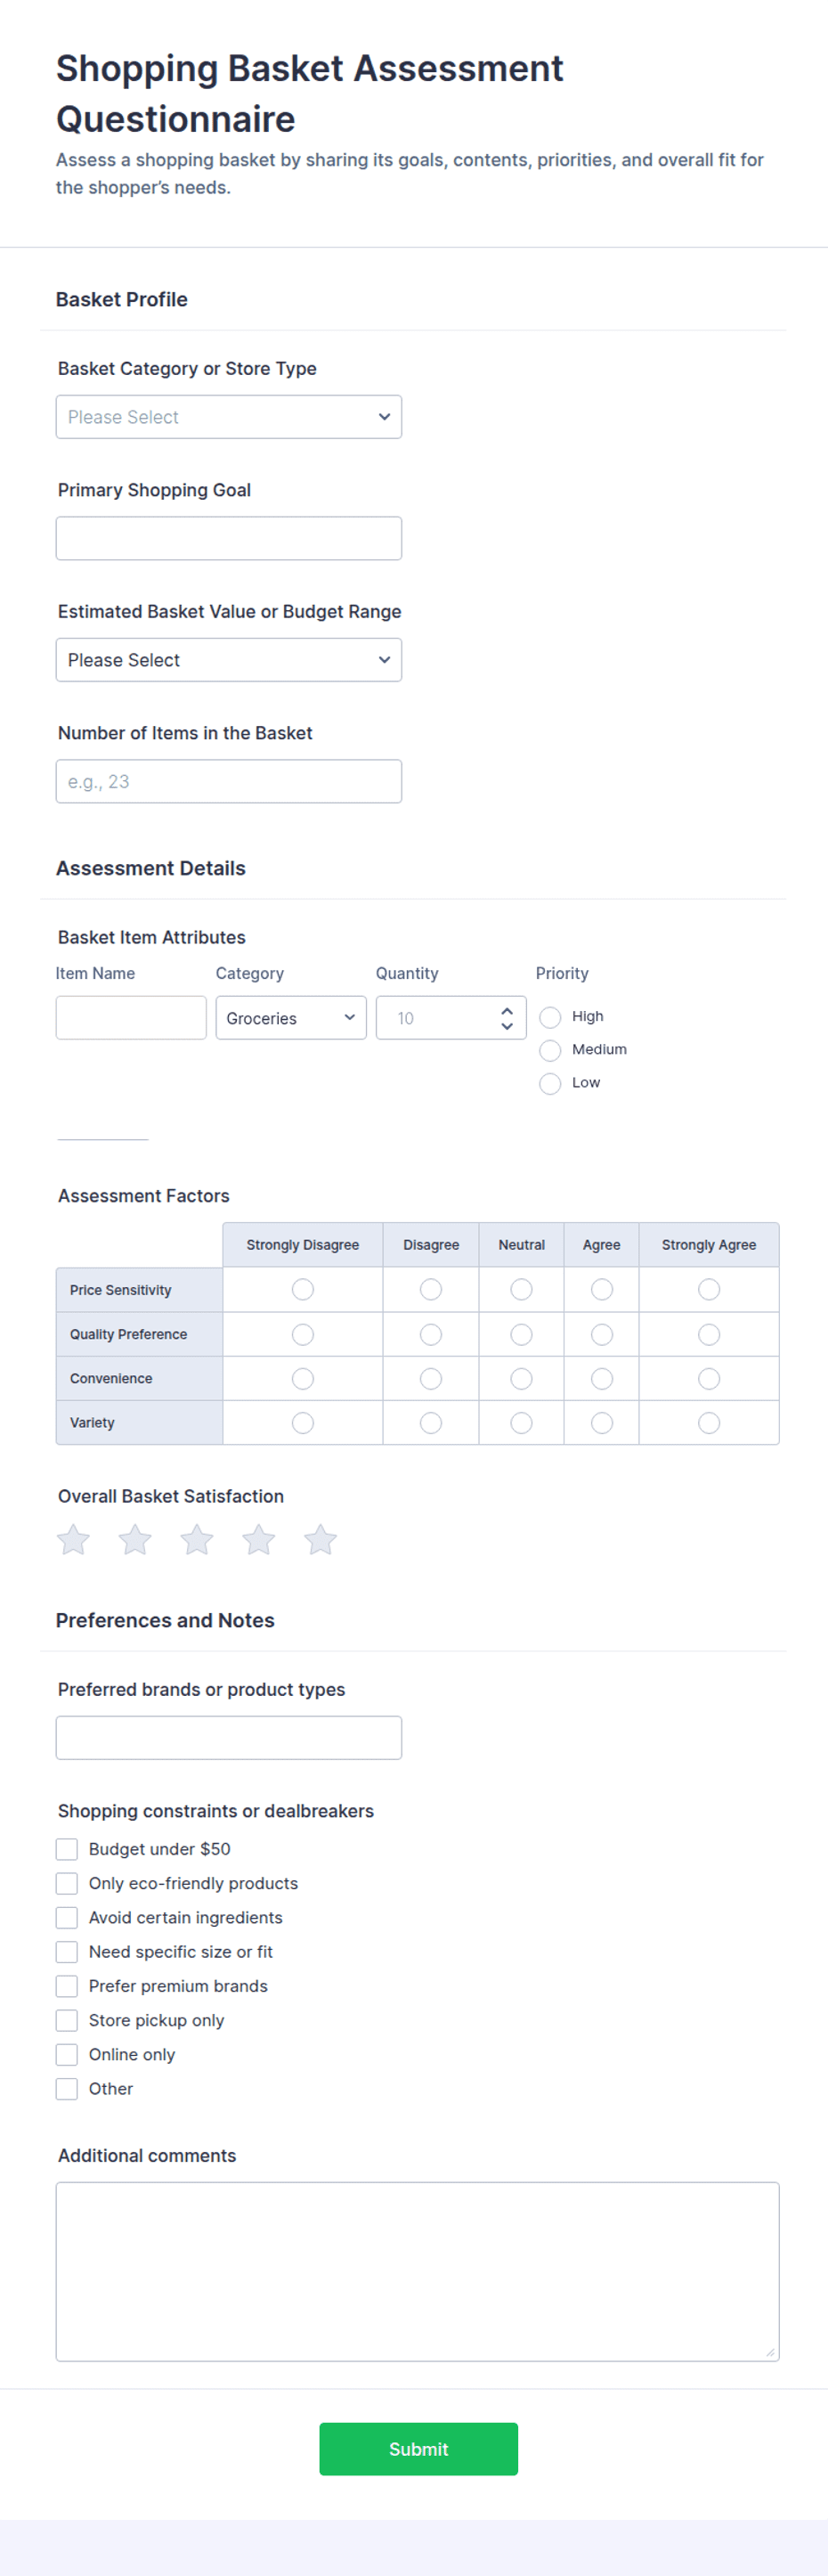
Task: Set Convenience row to Neutral
Action: (521, 1379)
